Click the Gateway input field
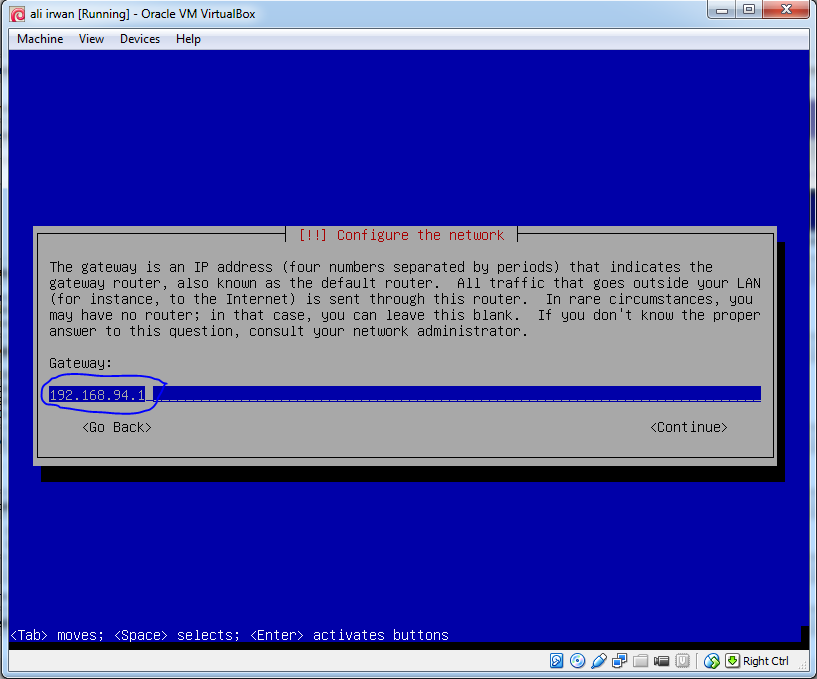 pos(405,394)
